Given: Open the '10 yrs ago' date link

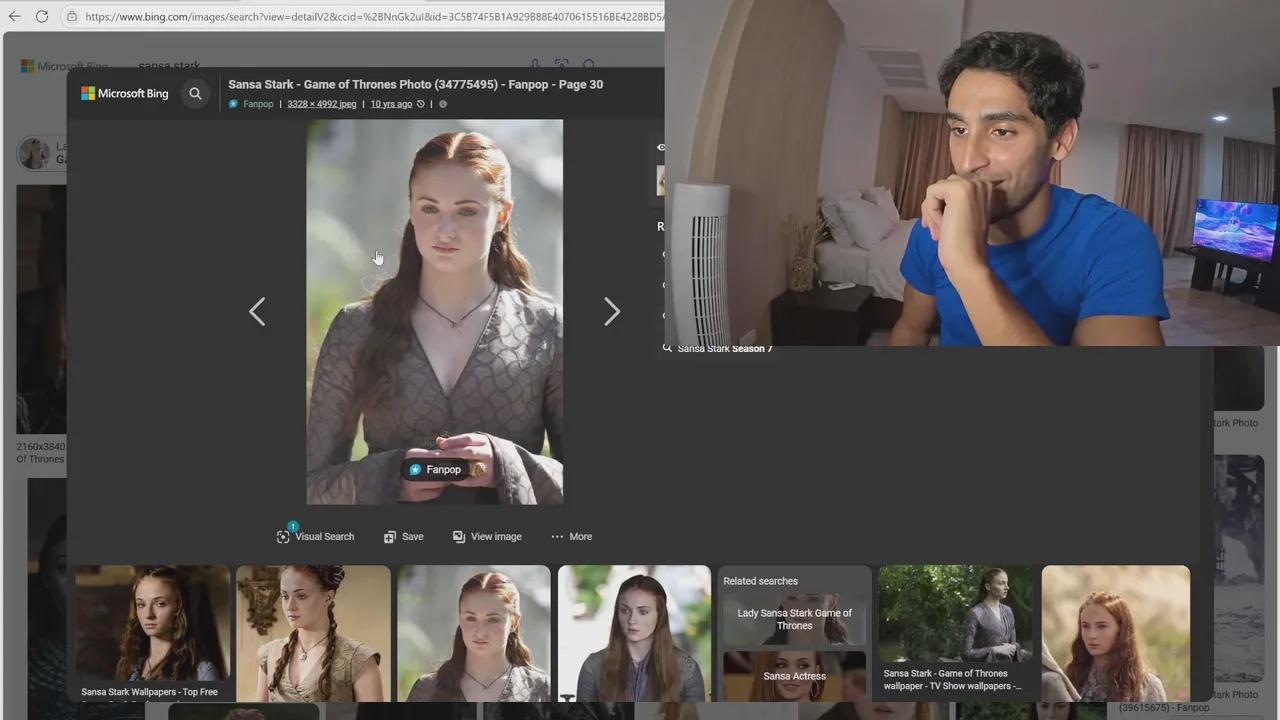Looking at the screenshot, I should point(391,104).
